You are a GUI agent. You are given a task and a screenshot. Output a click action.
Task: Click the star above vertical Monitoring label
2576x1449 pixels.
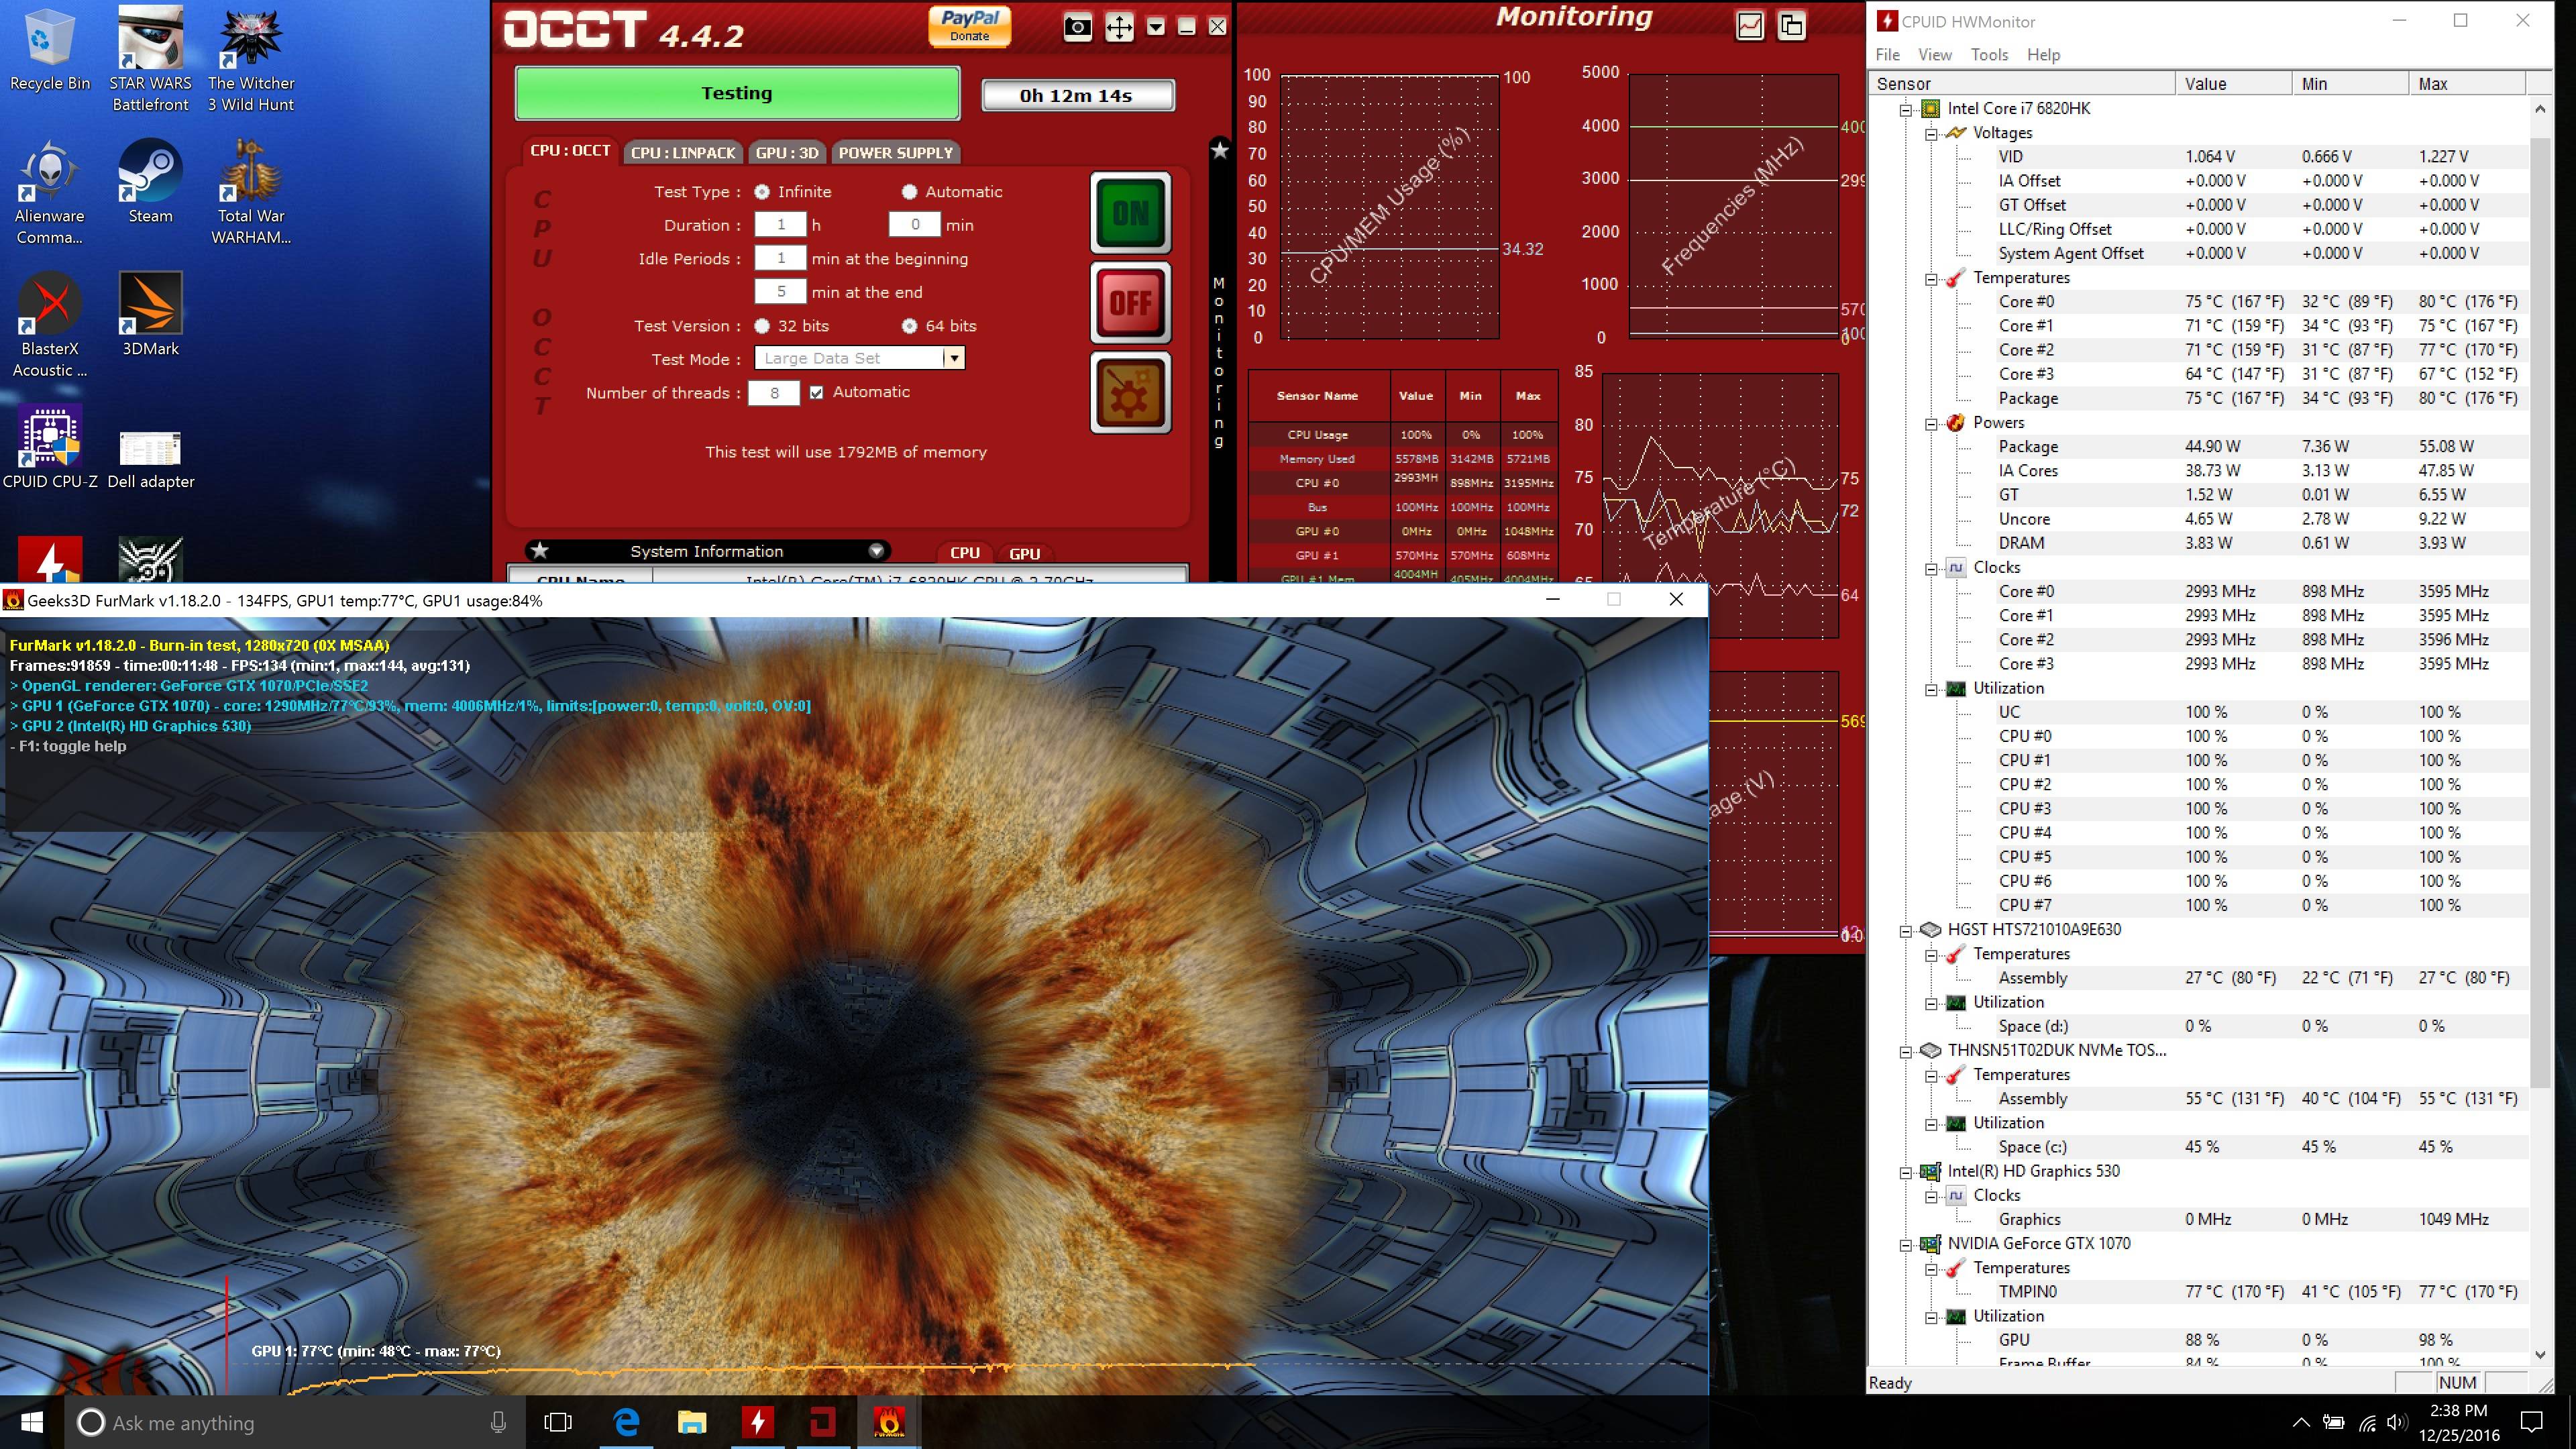(1219, 150)
